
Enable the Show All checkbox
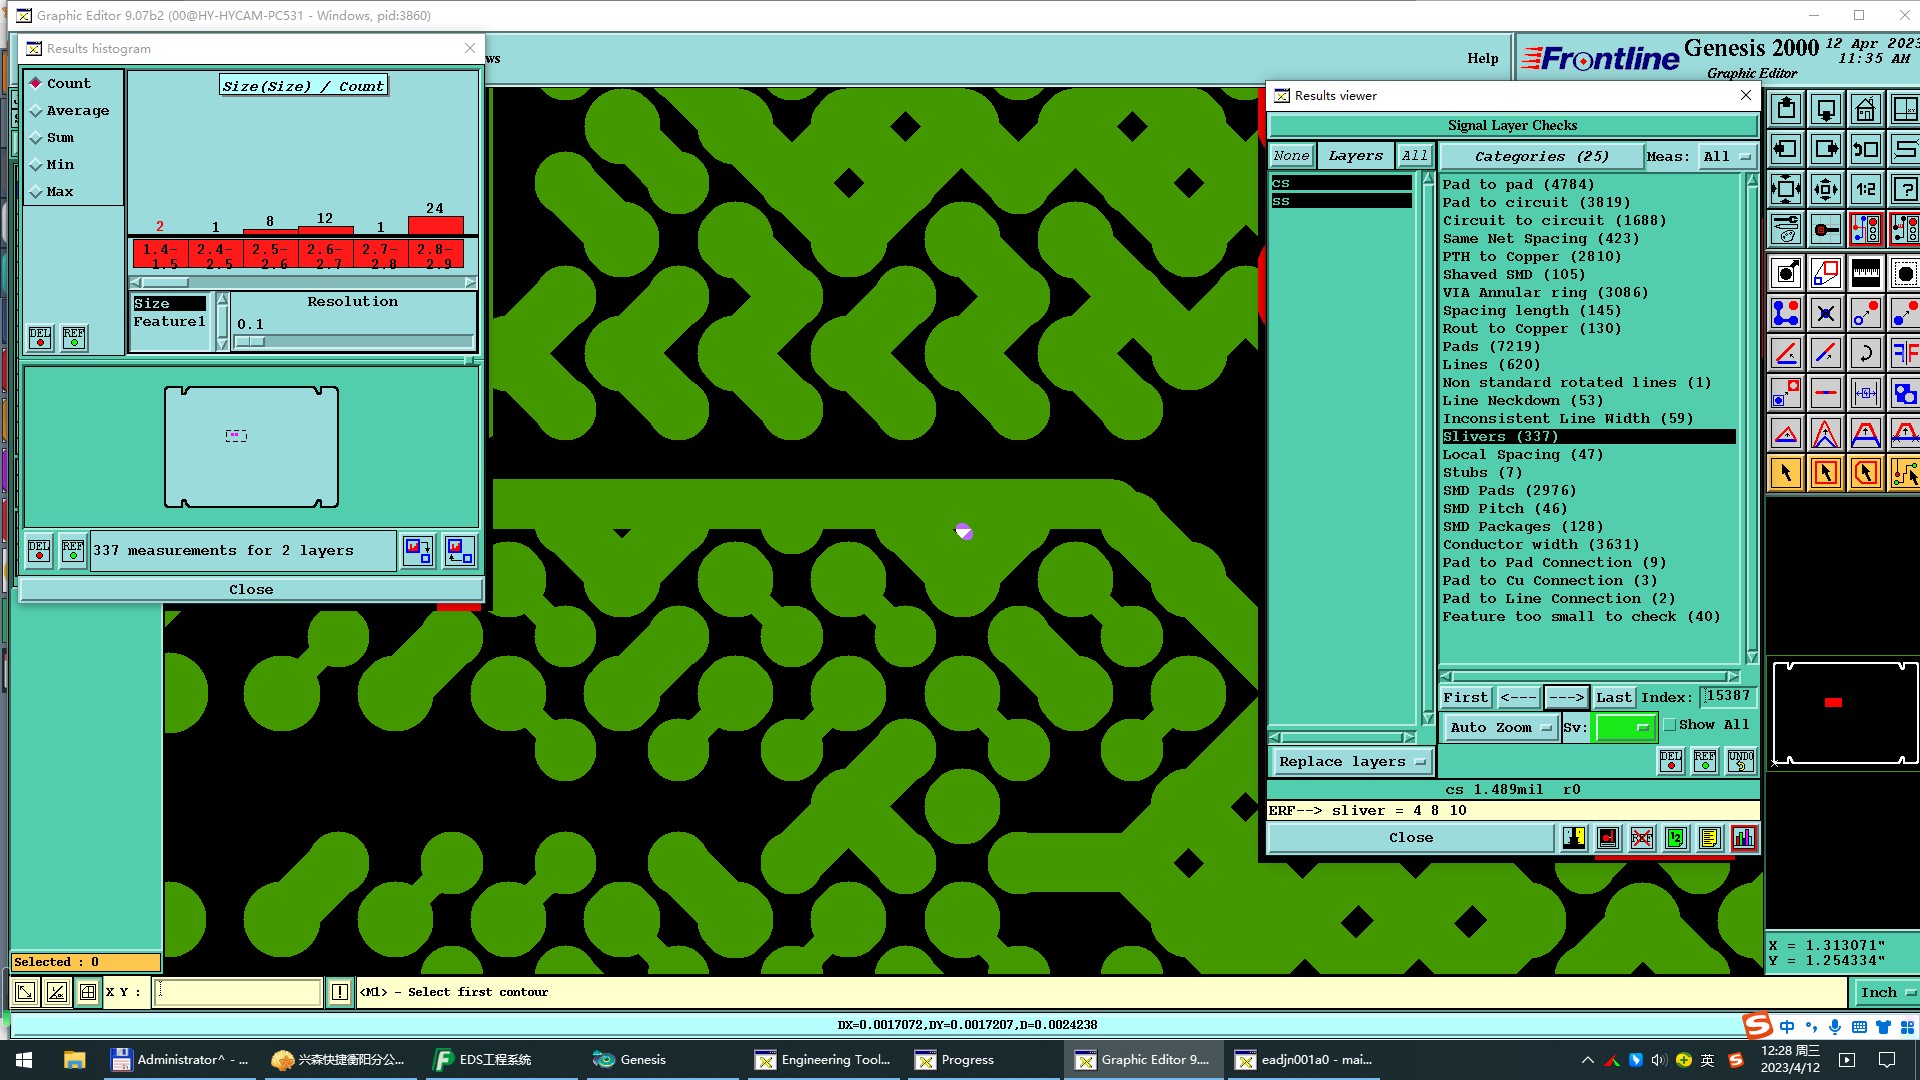(x=1670, y=725)
